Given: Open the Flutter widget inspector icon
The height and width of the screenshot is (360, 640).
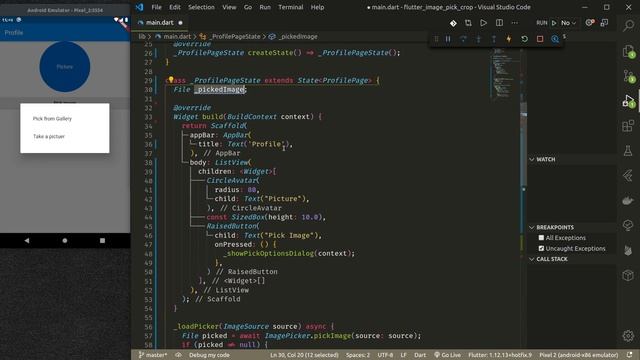Looking at the screenshot, I should coord(555,39).
